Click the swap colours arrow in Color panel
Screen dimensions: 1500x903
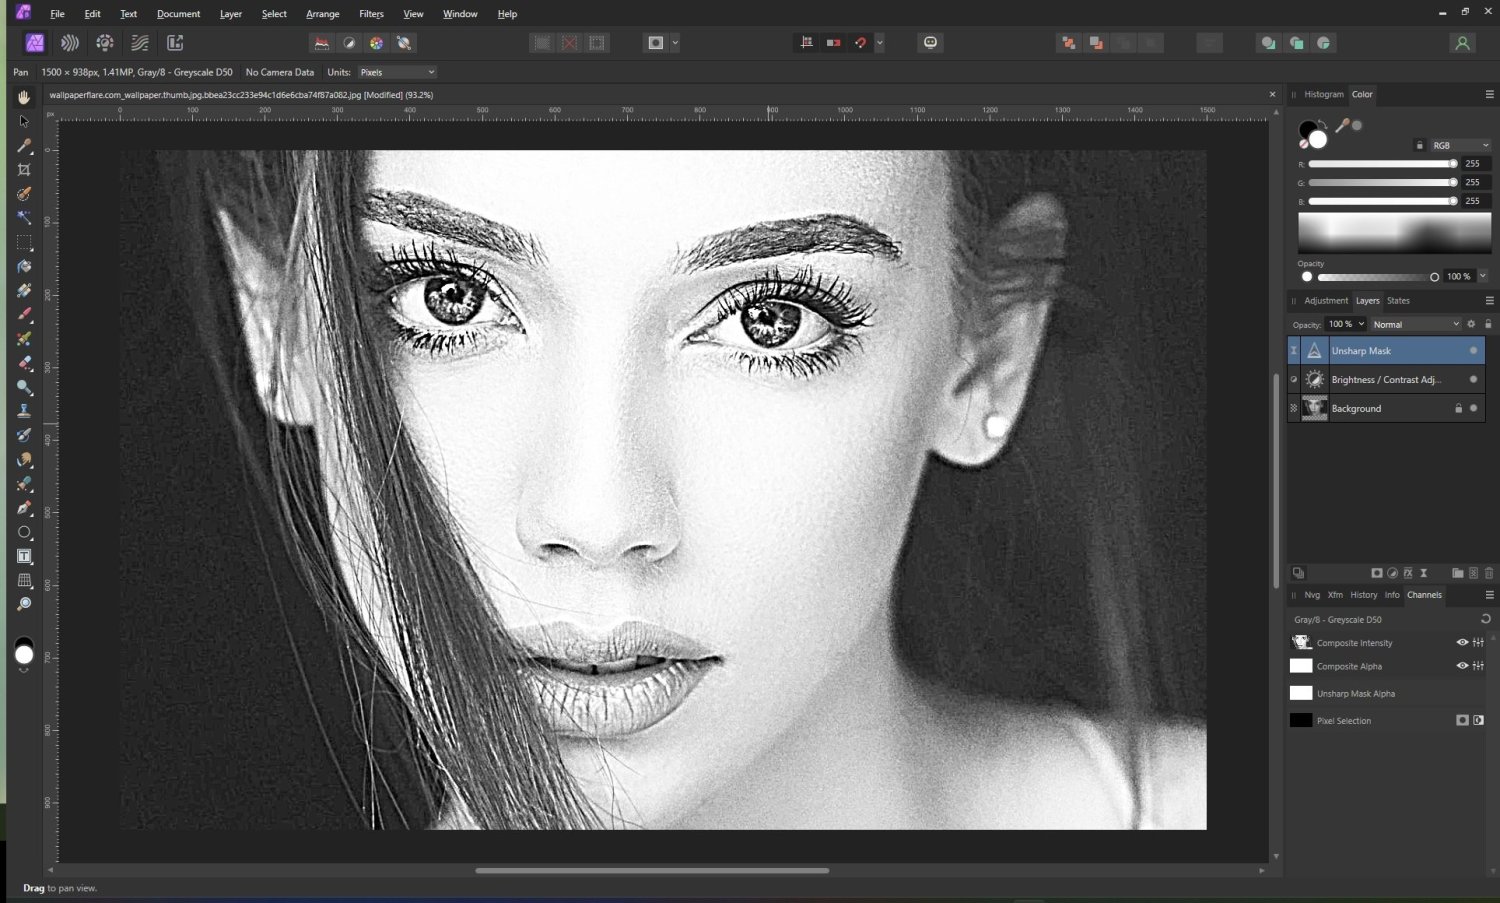point(1324,124)
